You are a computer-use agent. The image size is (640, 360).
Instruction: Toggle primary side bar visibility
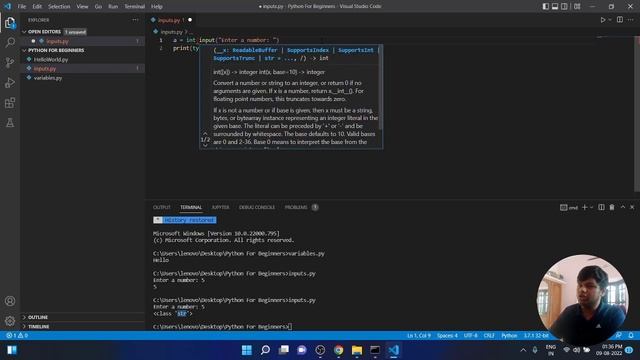click(546, 6)
